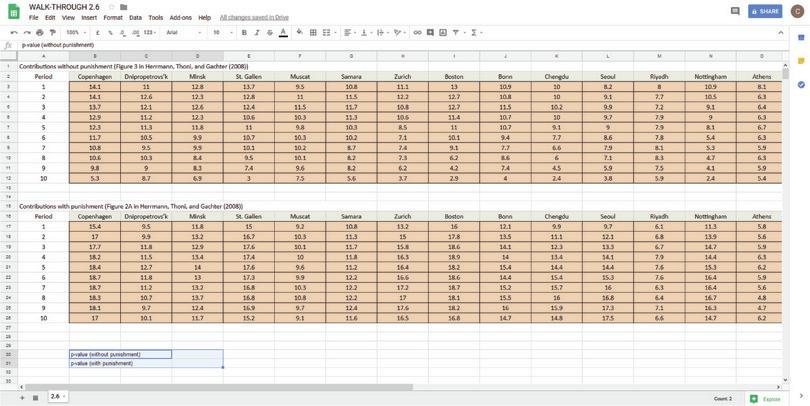
Task: Click the SHARE button
Action: (765, 11)
